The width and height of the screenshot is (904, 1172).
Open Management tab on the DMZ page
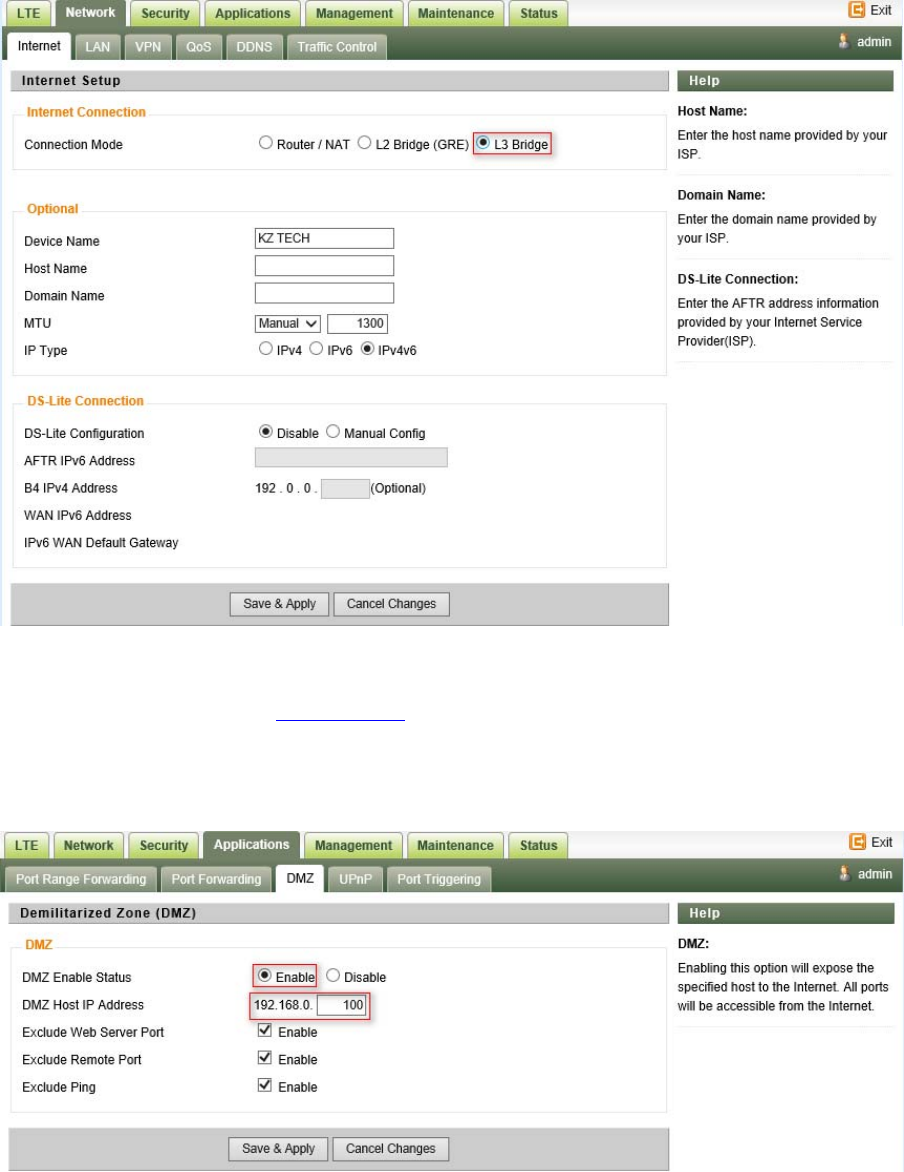pos(354,845)
